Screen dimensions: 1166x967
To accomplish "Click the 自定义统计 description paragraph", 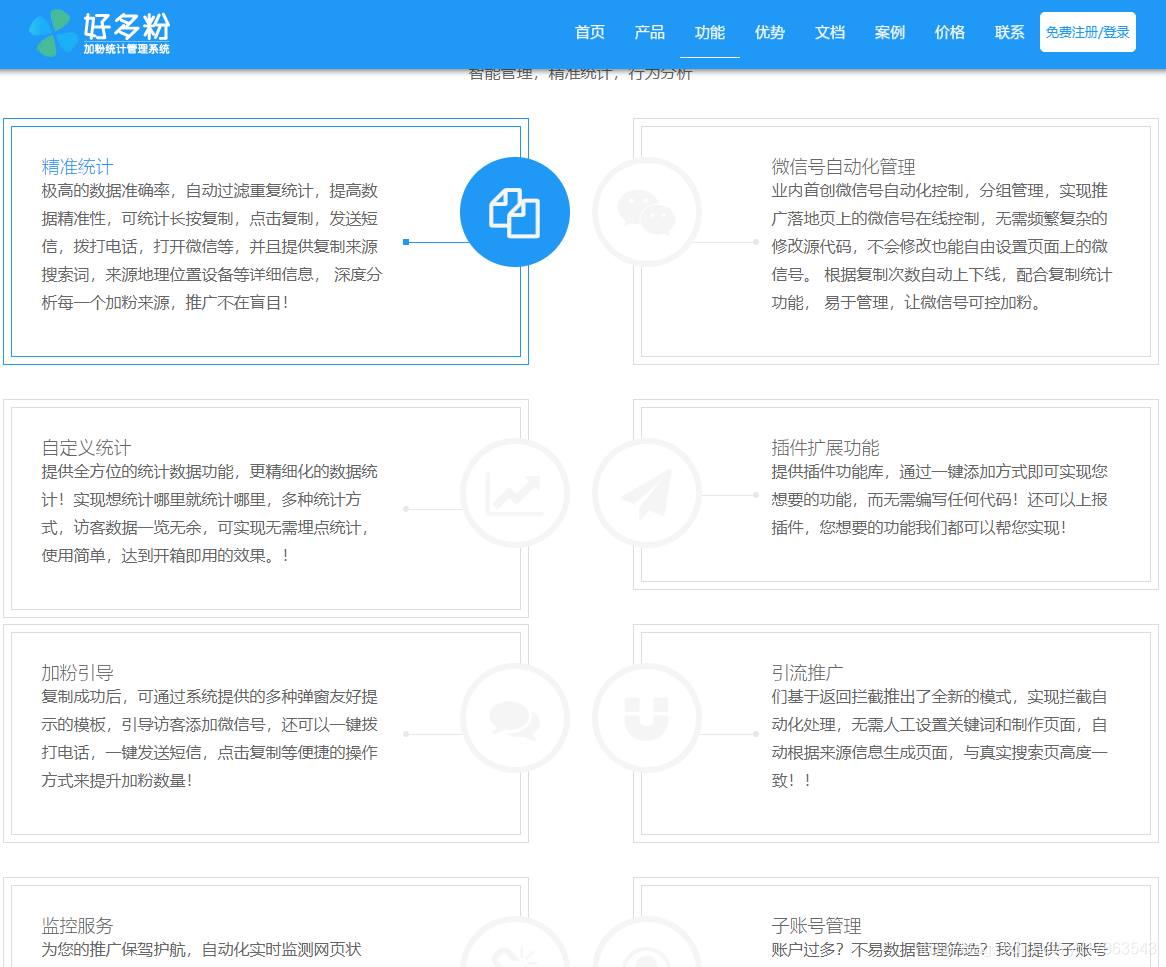I will click(x=210, y=514).
